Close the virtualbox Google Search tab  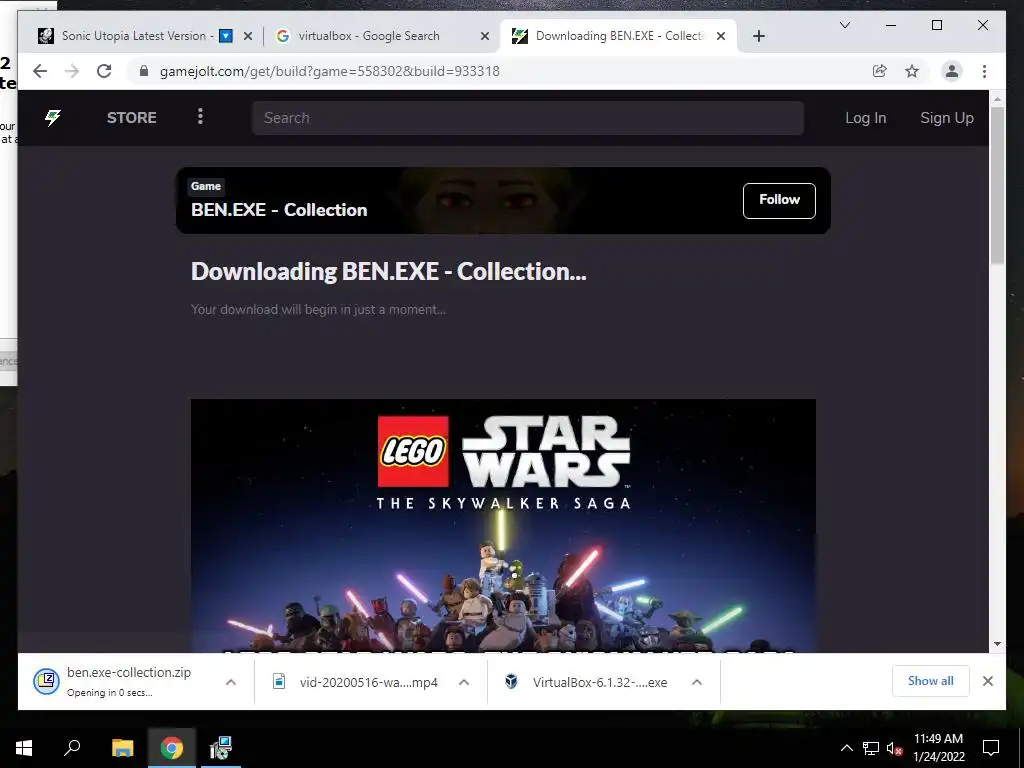(x=485, y=36)
